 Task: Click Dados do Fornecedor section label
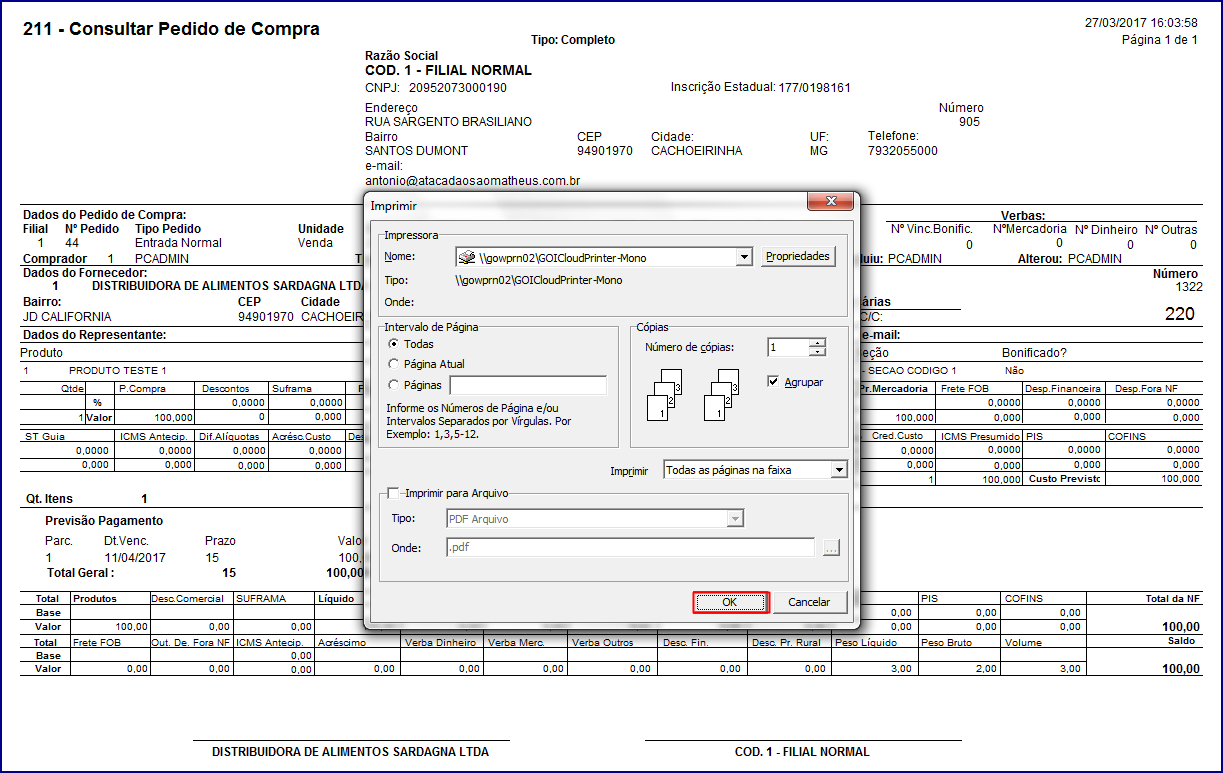pos(85,272)
